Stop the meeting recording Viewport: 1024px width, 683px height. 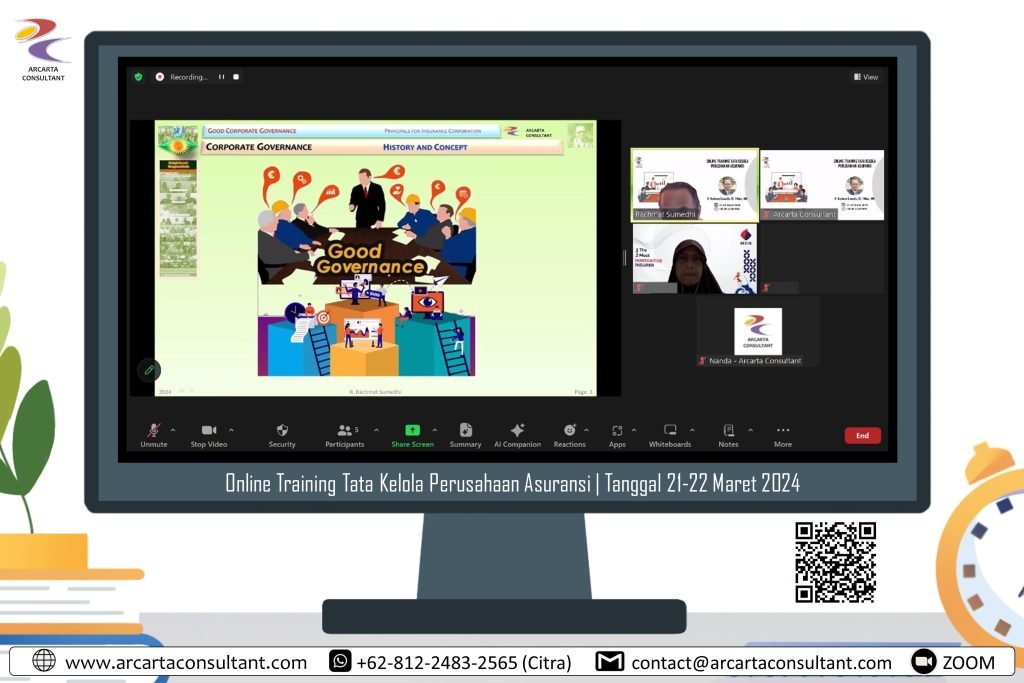tap(236, 77)
